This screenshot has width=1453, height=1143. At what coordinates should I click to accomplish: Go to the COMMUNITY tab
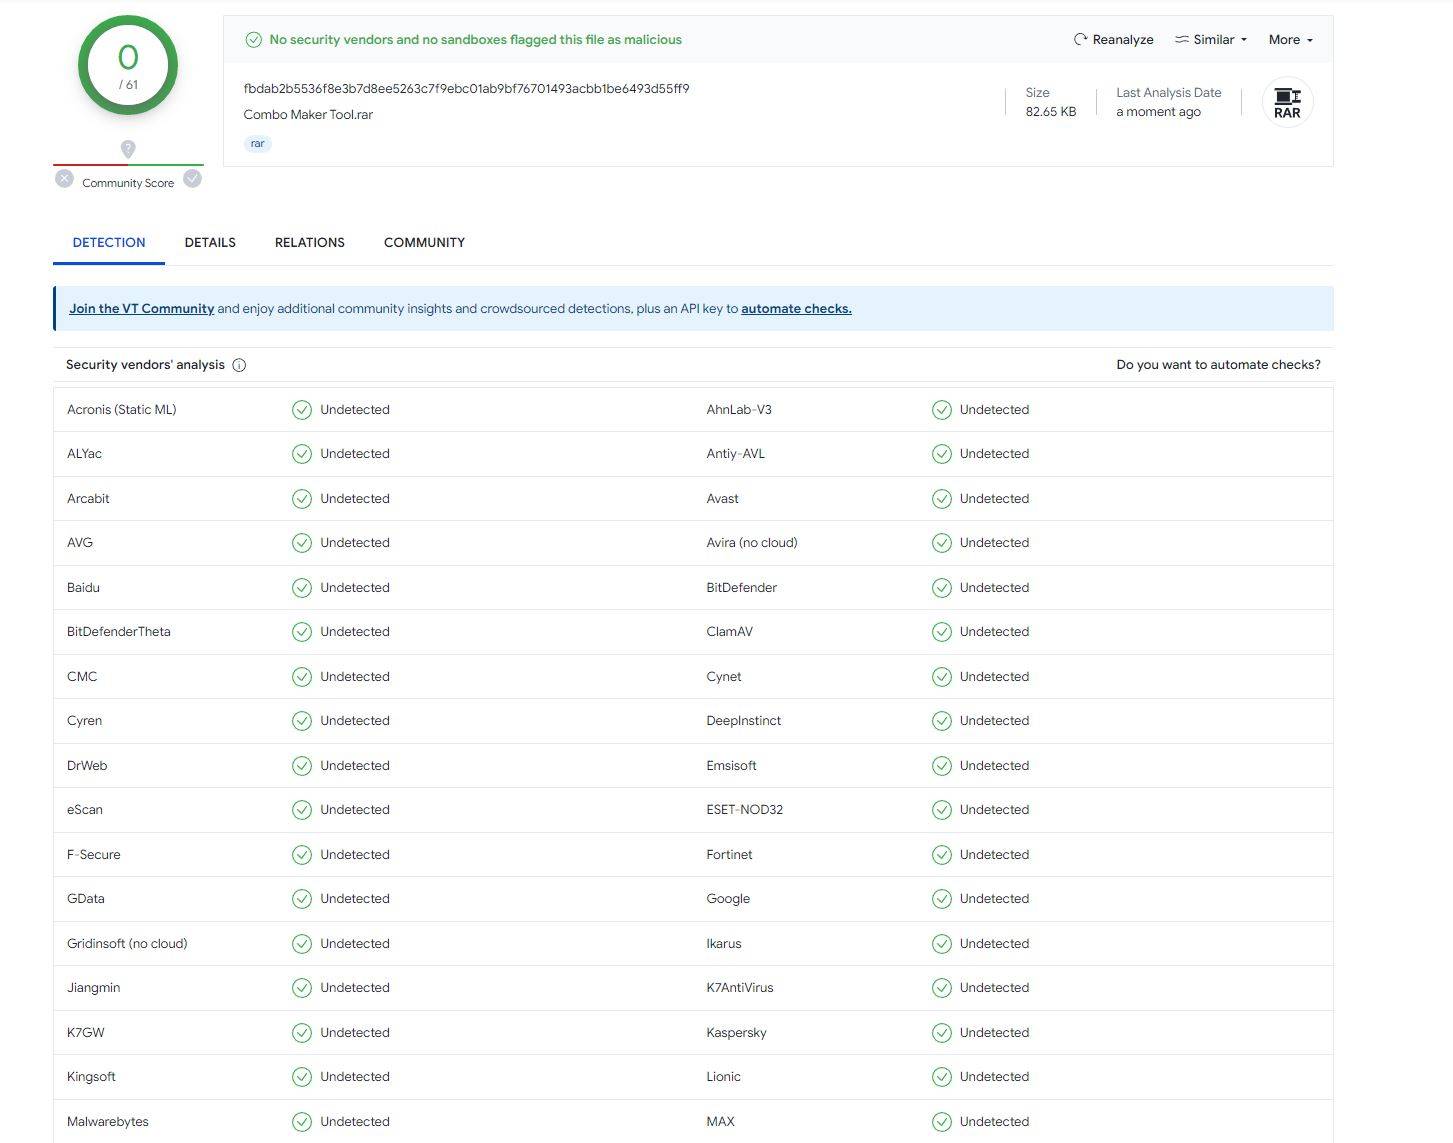point(424,243)
